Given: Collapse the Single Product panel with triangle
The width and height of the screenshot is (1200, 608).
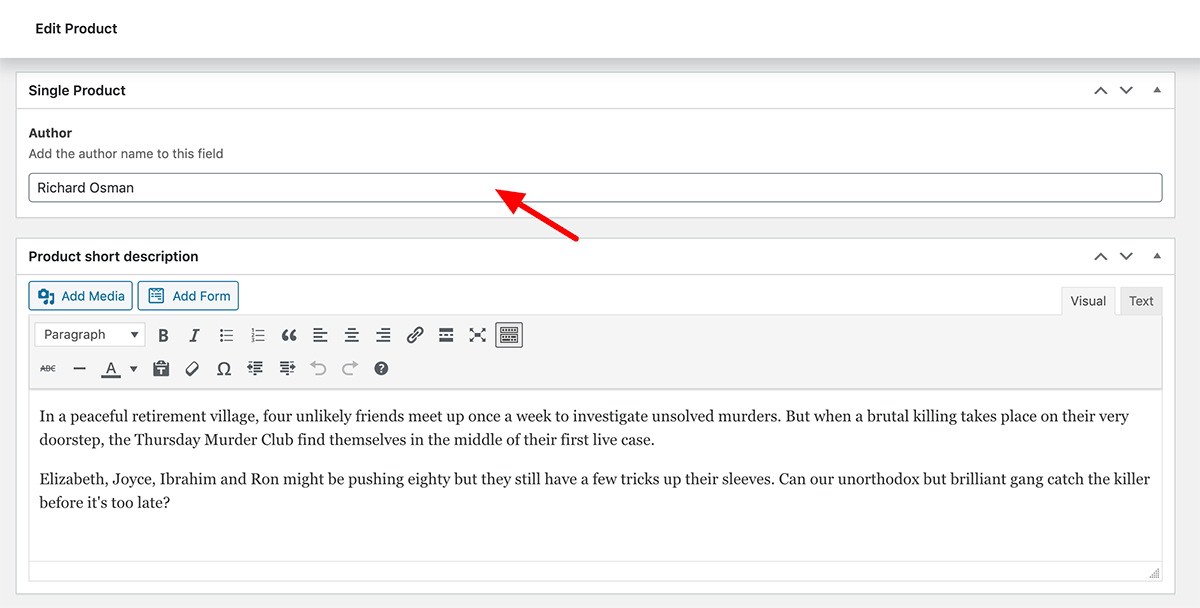Looking at the screenshot, I should pyautogui.click(x=1157, y=90).
